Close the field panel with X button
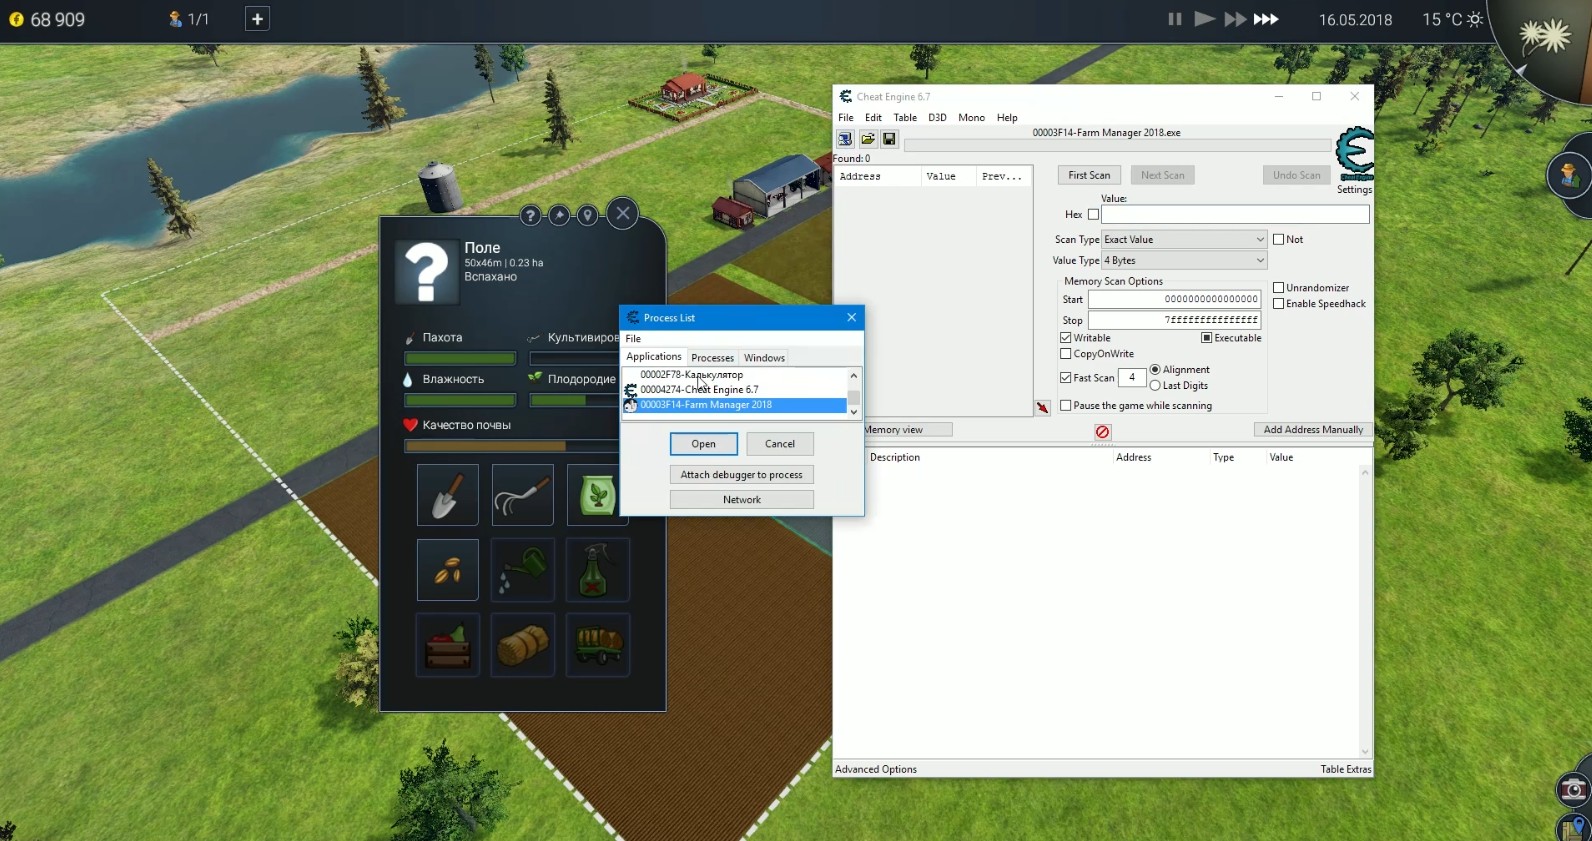Image resolution: width=1592 pixels, height=841 pixels. 623,213
